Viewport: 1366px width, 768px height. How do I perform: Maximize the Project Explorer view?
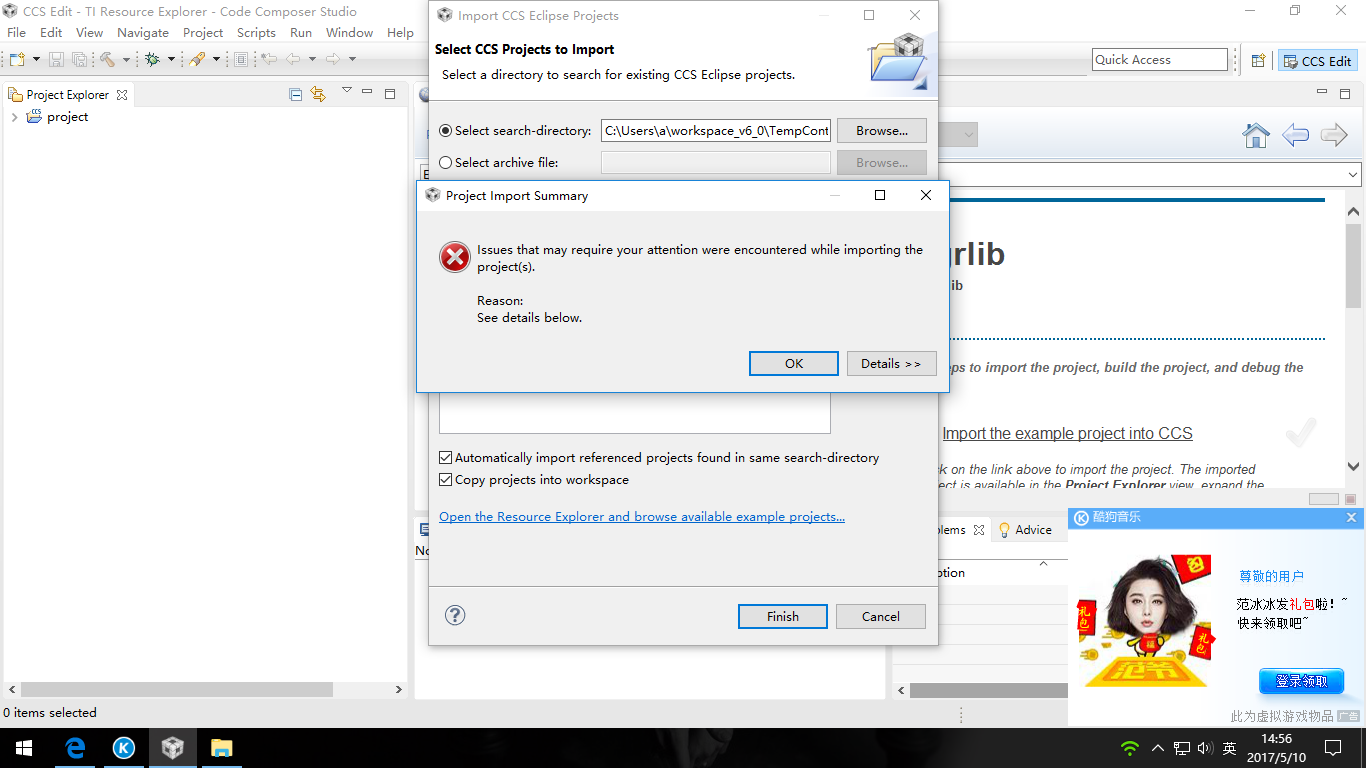point(390,94)
